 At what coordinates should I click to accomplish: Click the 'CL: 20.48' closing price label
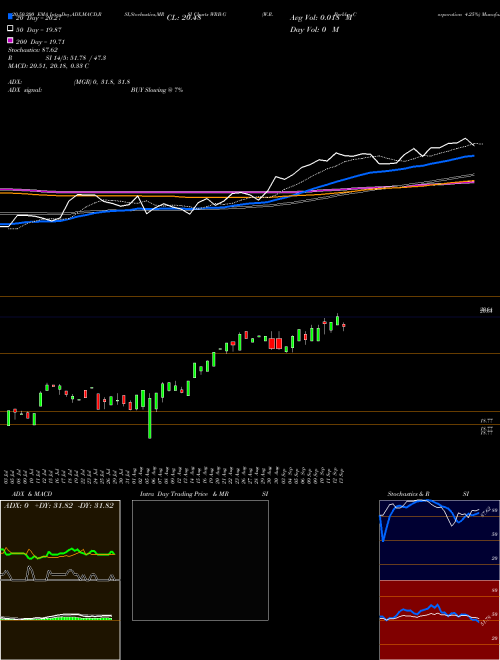pyautogui.click(x=184, y=18)
